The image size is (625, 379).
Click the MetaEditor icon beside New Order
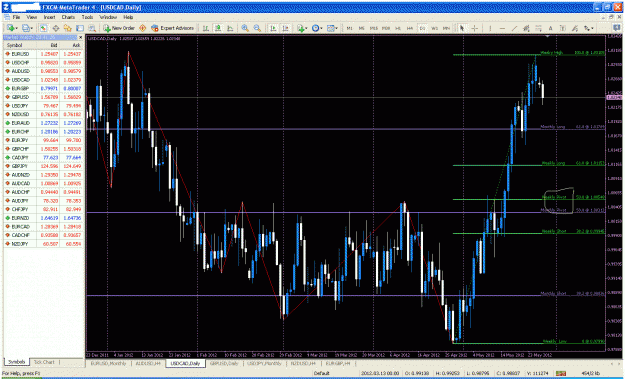142,28
